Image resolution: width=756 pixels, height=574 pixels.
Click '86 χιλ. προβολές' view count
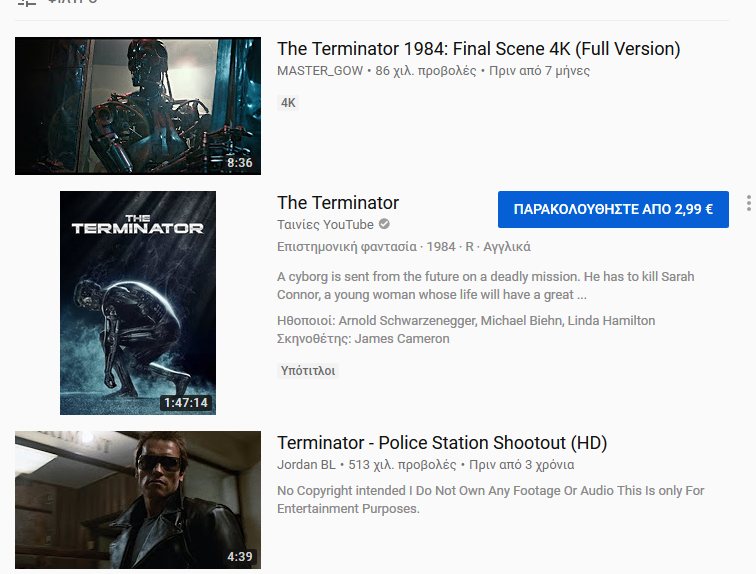(x=426, y=71)
